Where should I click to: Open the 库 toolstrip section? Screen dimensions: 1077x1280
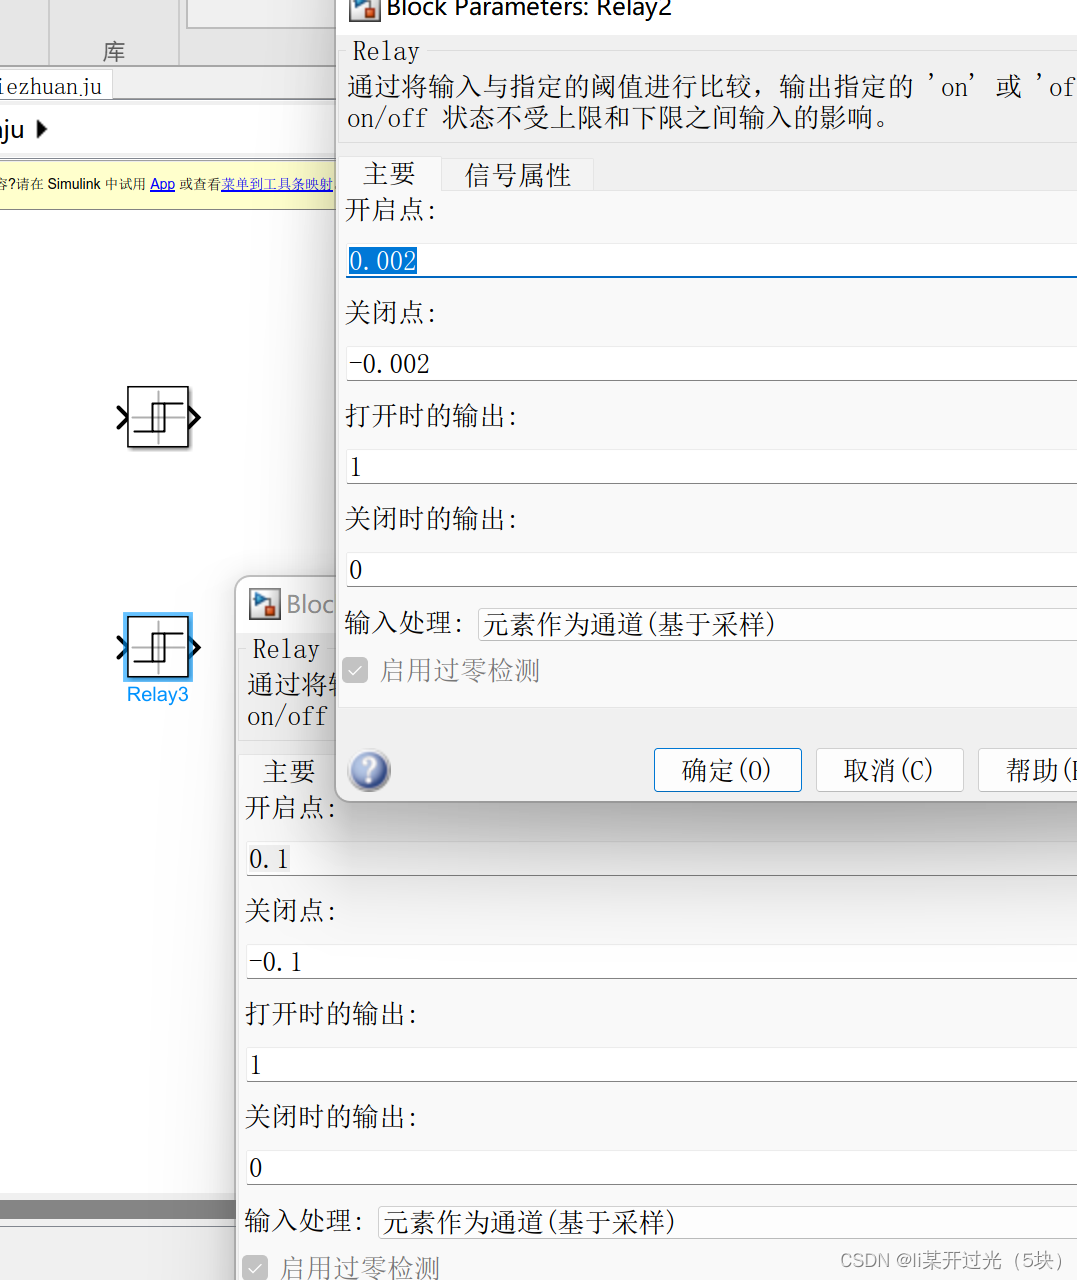click(114, 51)
